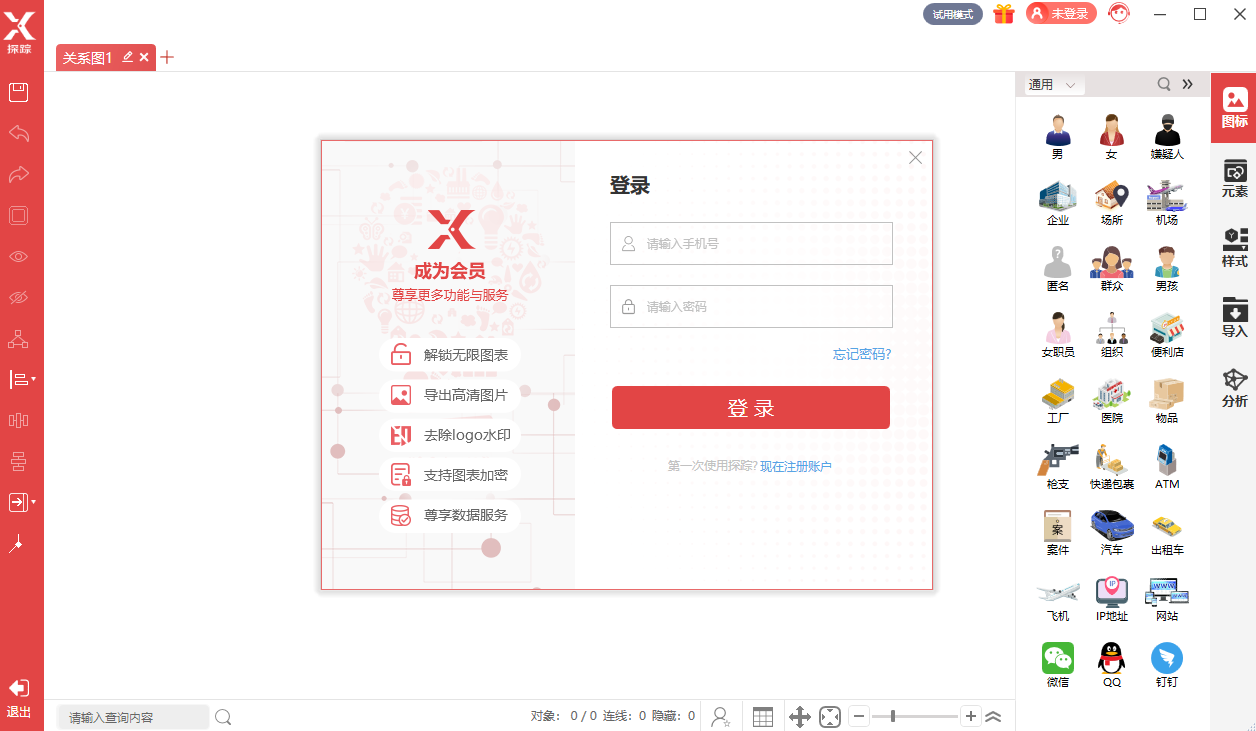The image size is (1256, 731).
Task: Click the phone number input field
Action: point(751,243)
